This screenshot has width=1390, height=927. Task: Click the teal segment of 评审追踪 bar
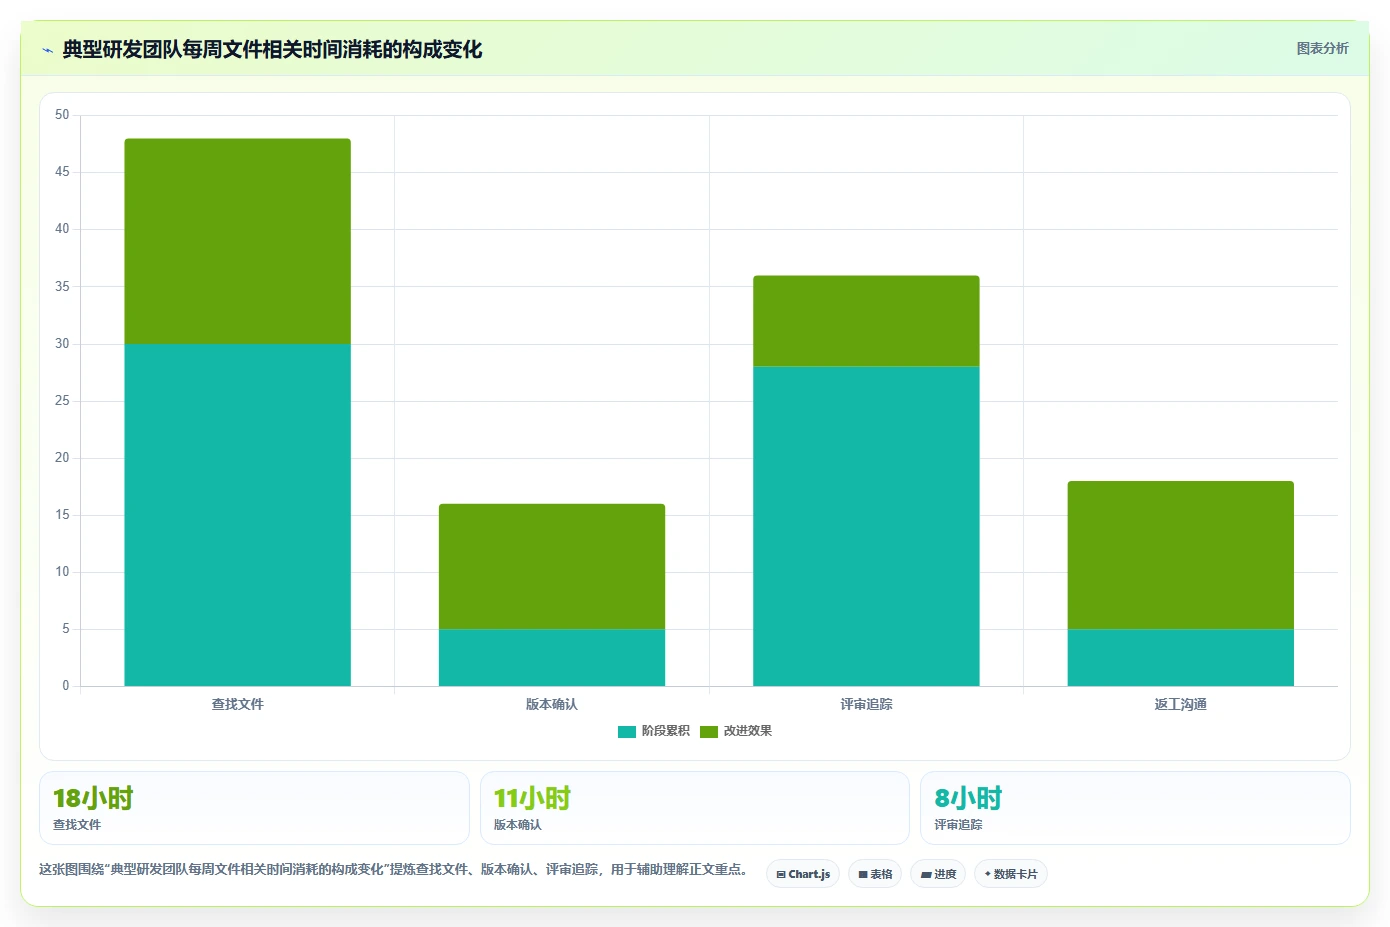coord(866,526)
